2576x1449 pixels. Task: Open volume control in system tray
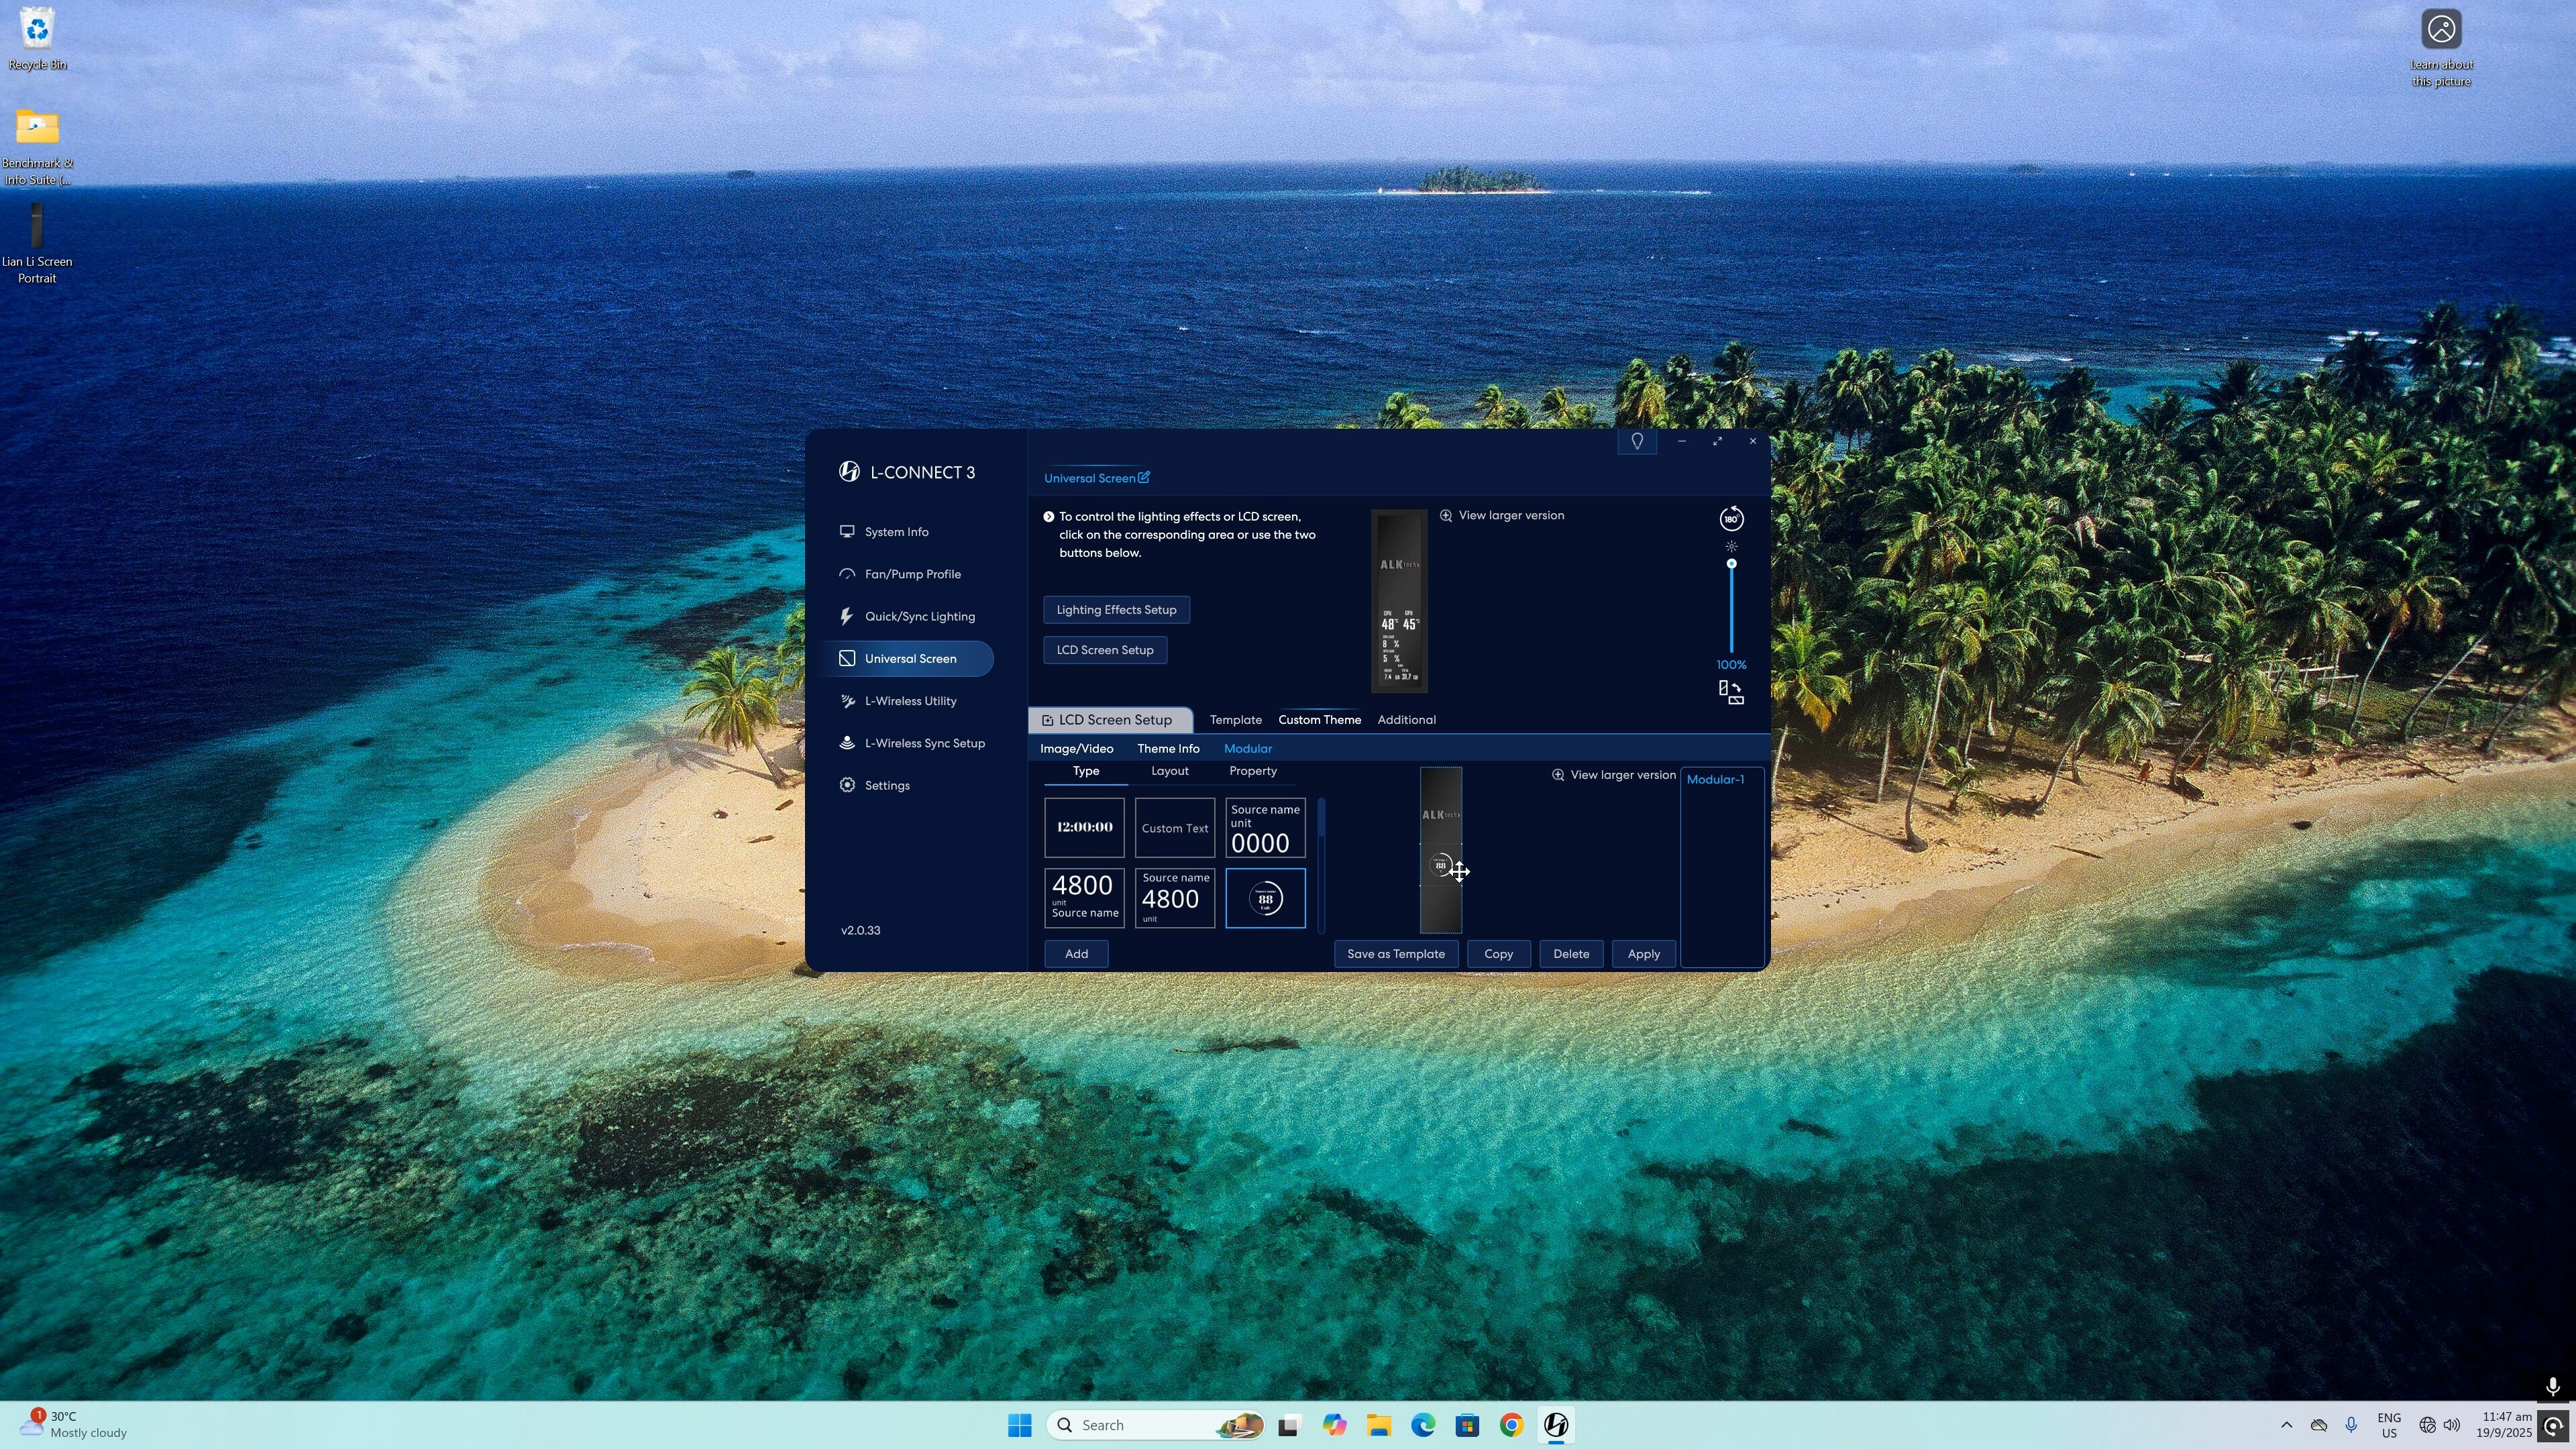tap(2452, 1425)
